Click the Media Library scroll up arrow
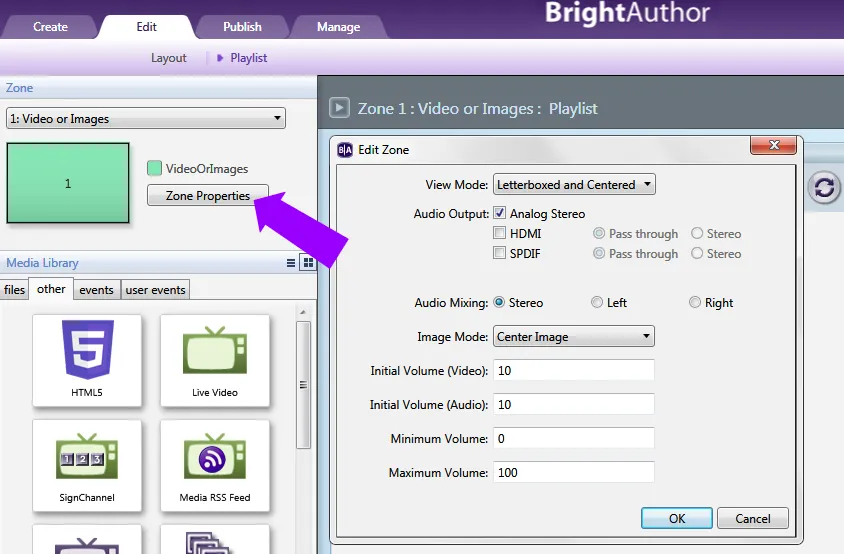The image size is (844, 554). [303, 312]
